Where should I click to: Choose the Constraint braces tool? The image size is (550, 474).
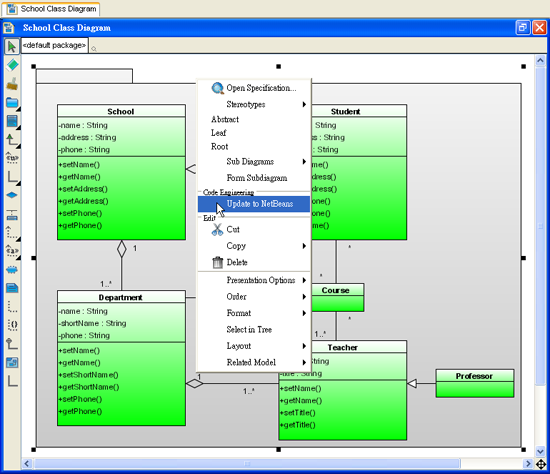coord(12,325)
